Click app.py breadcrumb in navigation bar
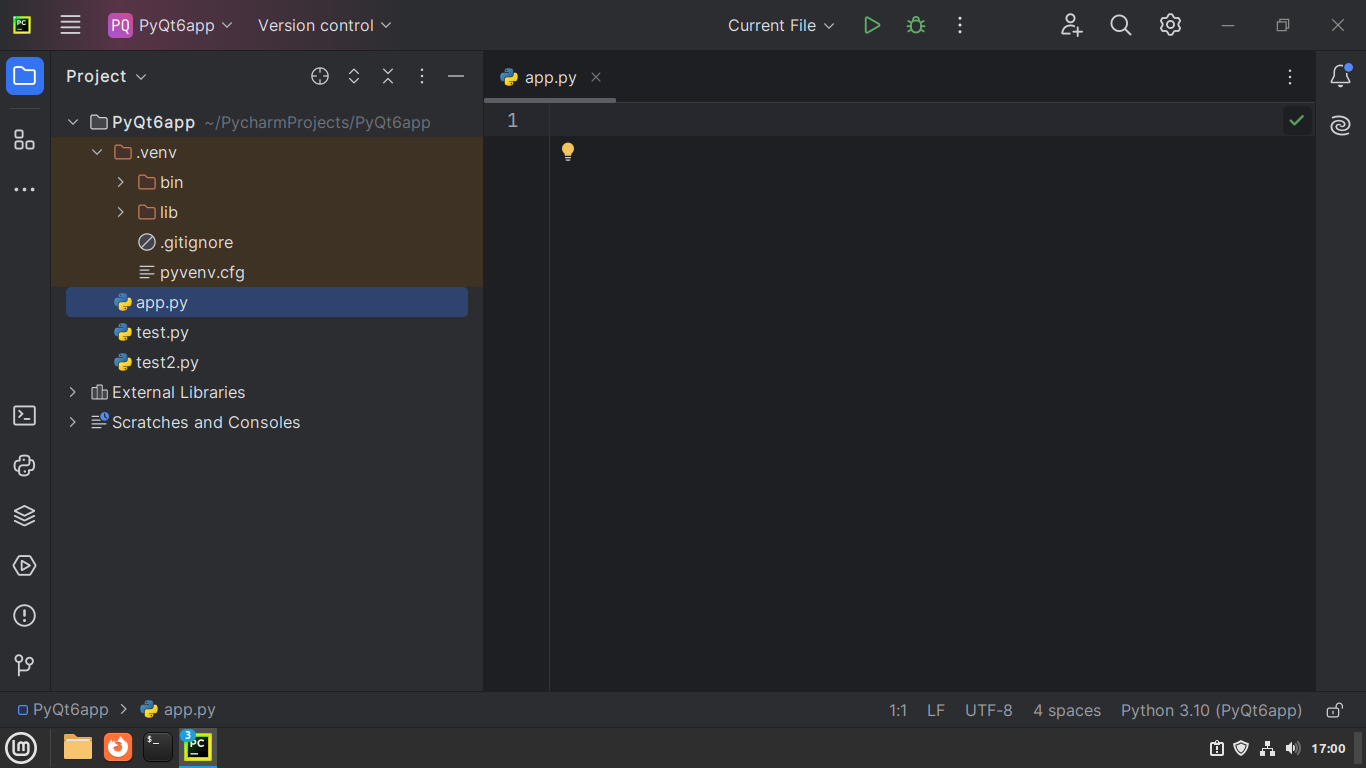Screen dimensions: 1366x768 click(x=178, y=710)
